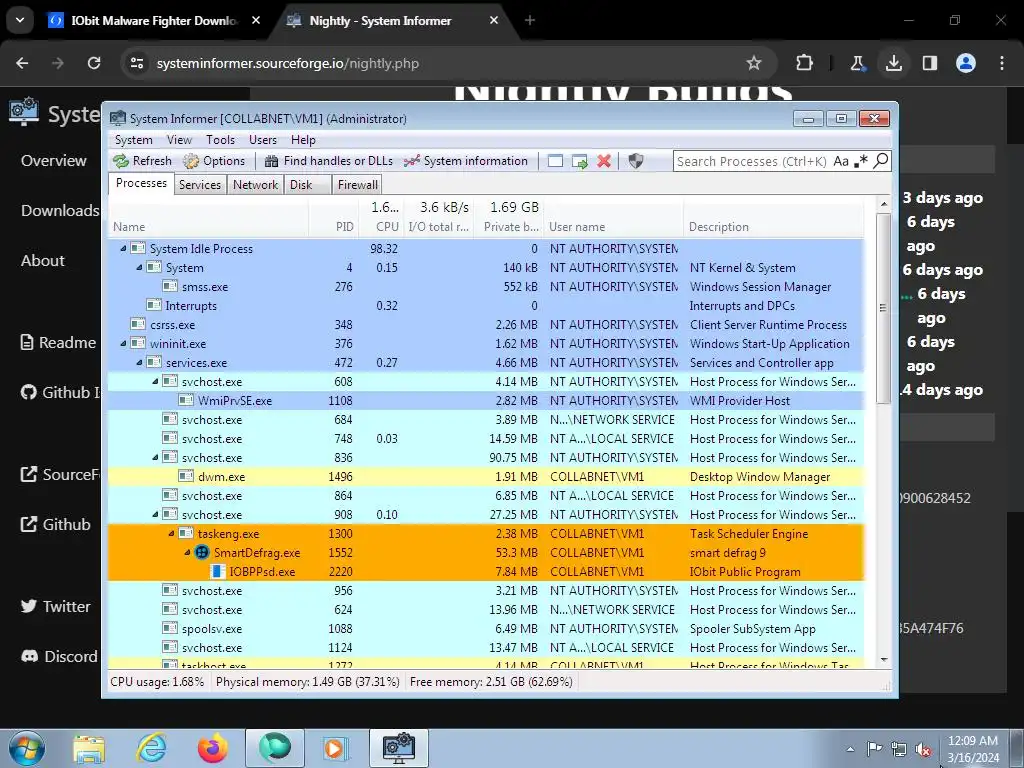
Task: Open the Help menu
Action: click(303, 140)
